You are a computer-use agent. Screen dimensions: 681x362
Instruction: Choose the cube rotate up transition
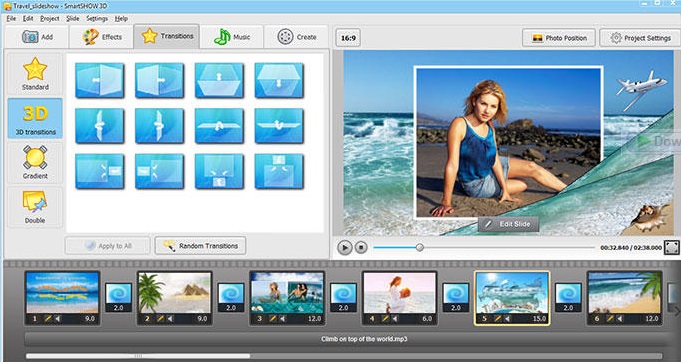[x=219, y=80]
